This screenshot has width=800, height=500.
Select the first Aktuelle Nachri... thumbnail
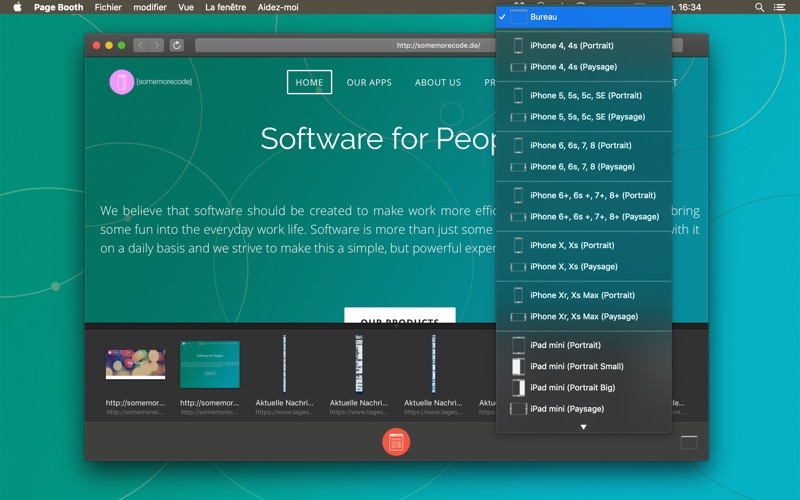284,364
